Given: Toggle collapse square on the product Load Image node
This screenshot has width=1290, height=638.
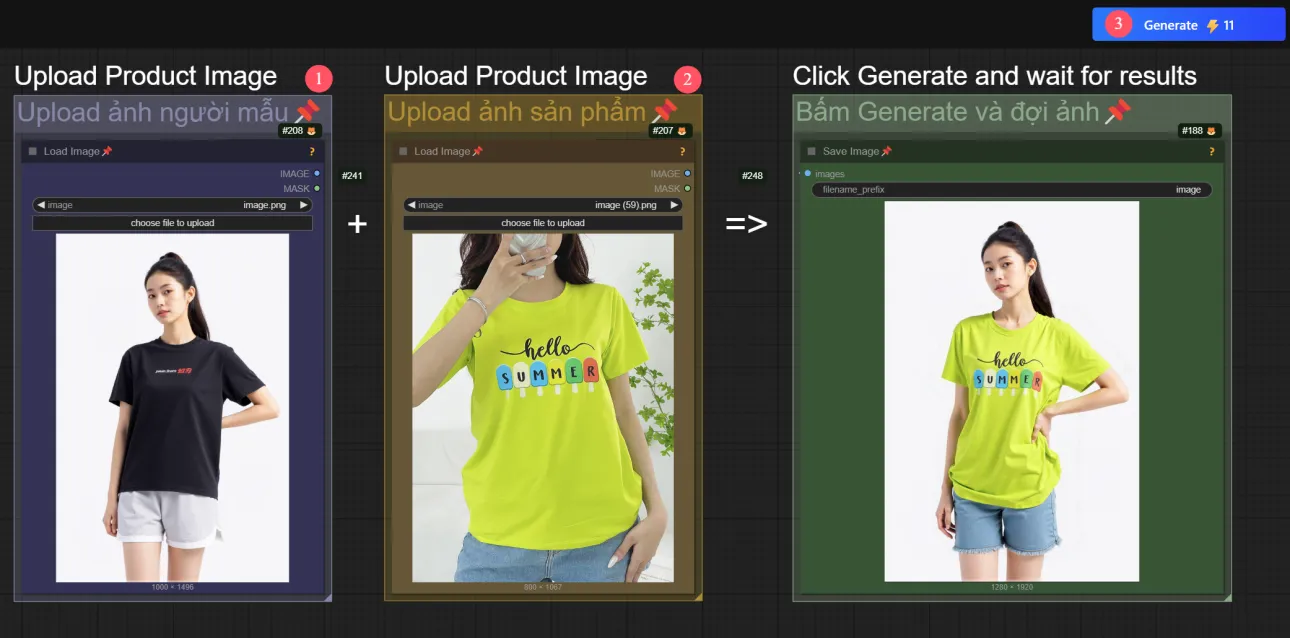Looking at the screenshot, I should [x=404, y=152].
